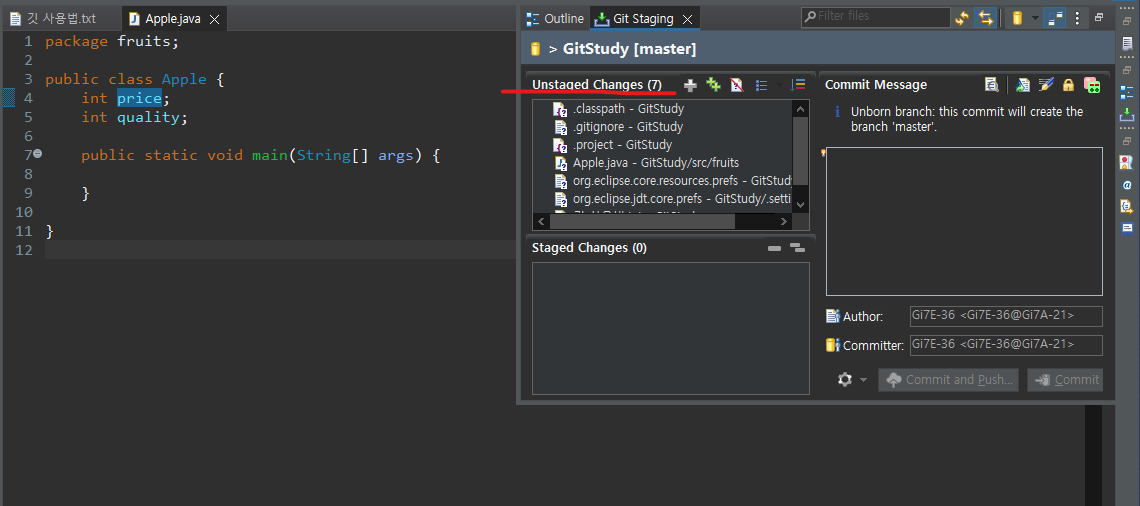Click the Committer field
Image resolution: width=1140 pixels, height=506 pixels.
(1006, 345)
